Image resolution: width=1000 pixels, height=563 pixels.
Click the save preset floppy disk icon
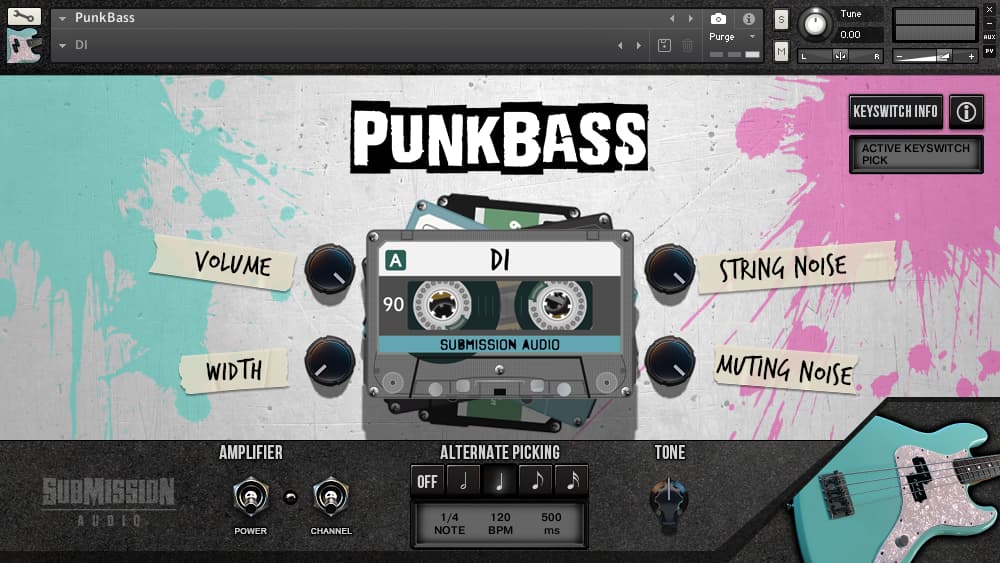(x=664, y=45)
